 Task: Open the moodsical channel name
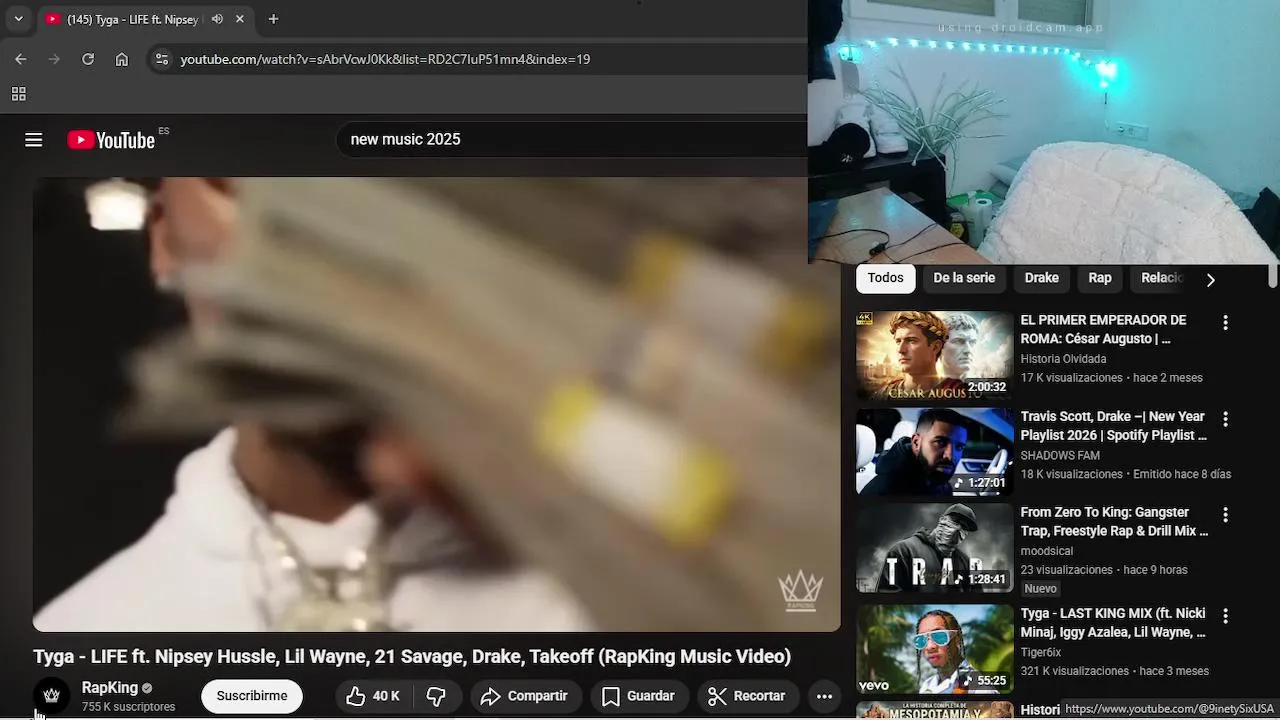tap(1047, 551)
